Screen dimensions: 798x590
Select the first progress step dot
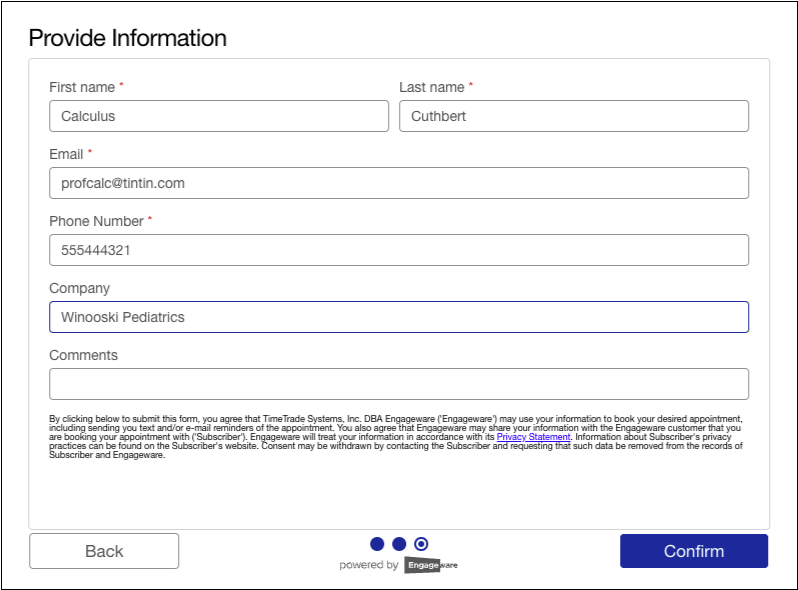coord(377,544)
